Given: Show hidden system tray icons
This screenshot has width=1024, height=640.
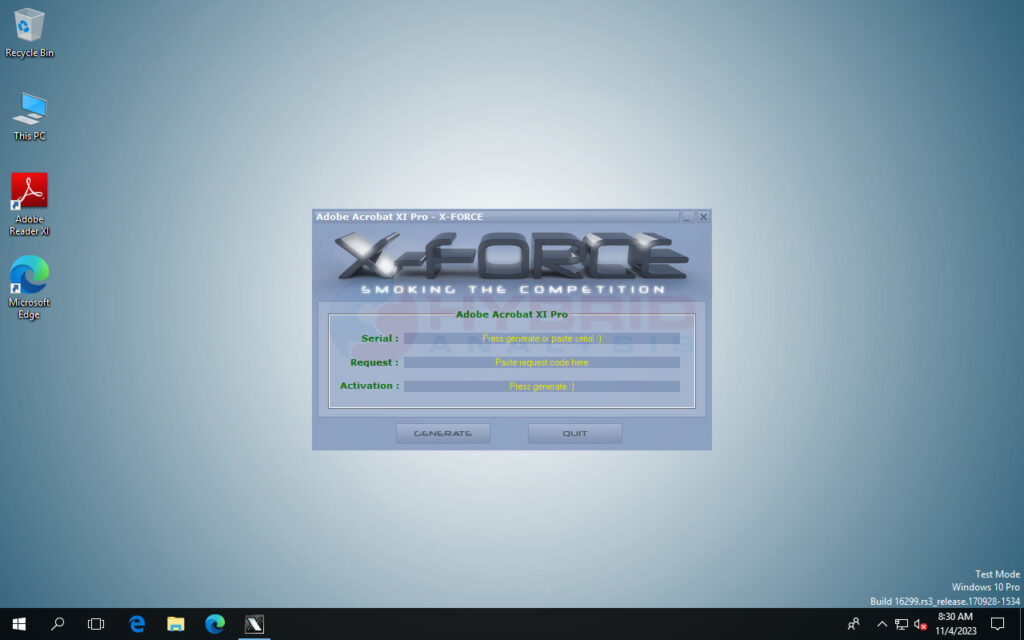Looking at the screenshot, I should 882,624.
